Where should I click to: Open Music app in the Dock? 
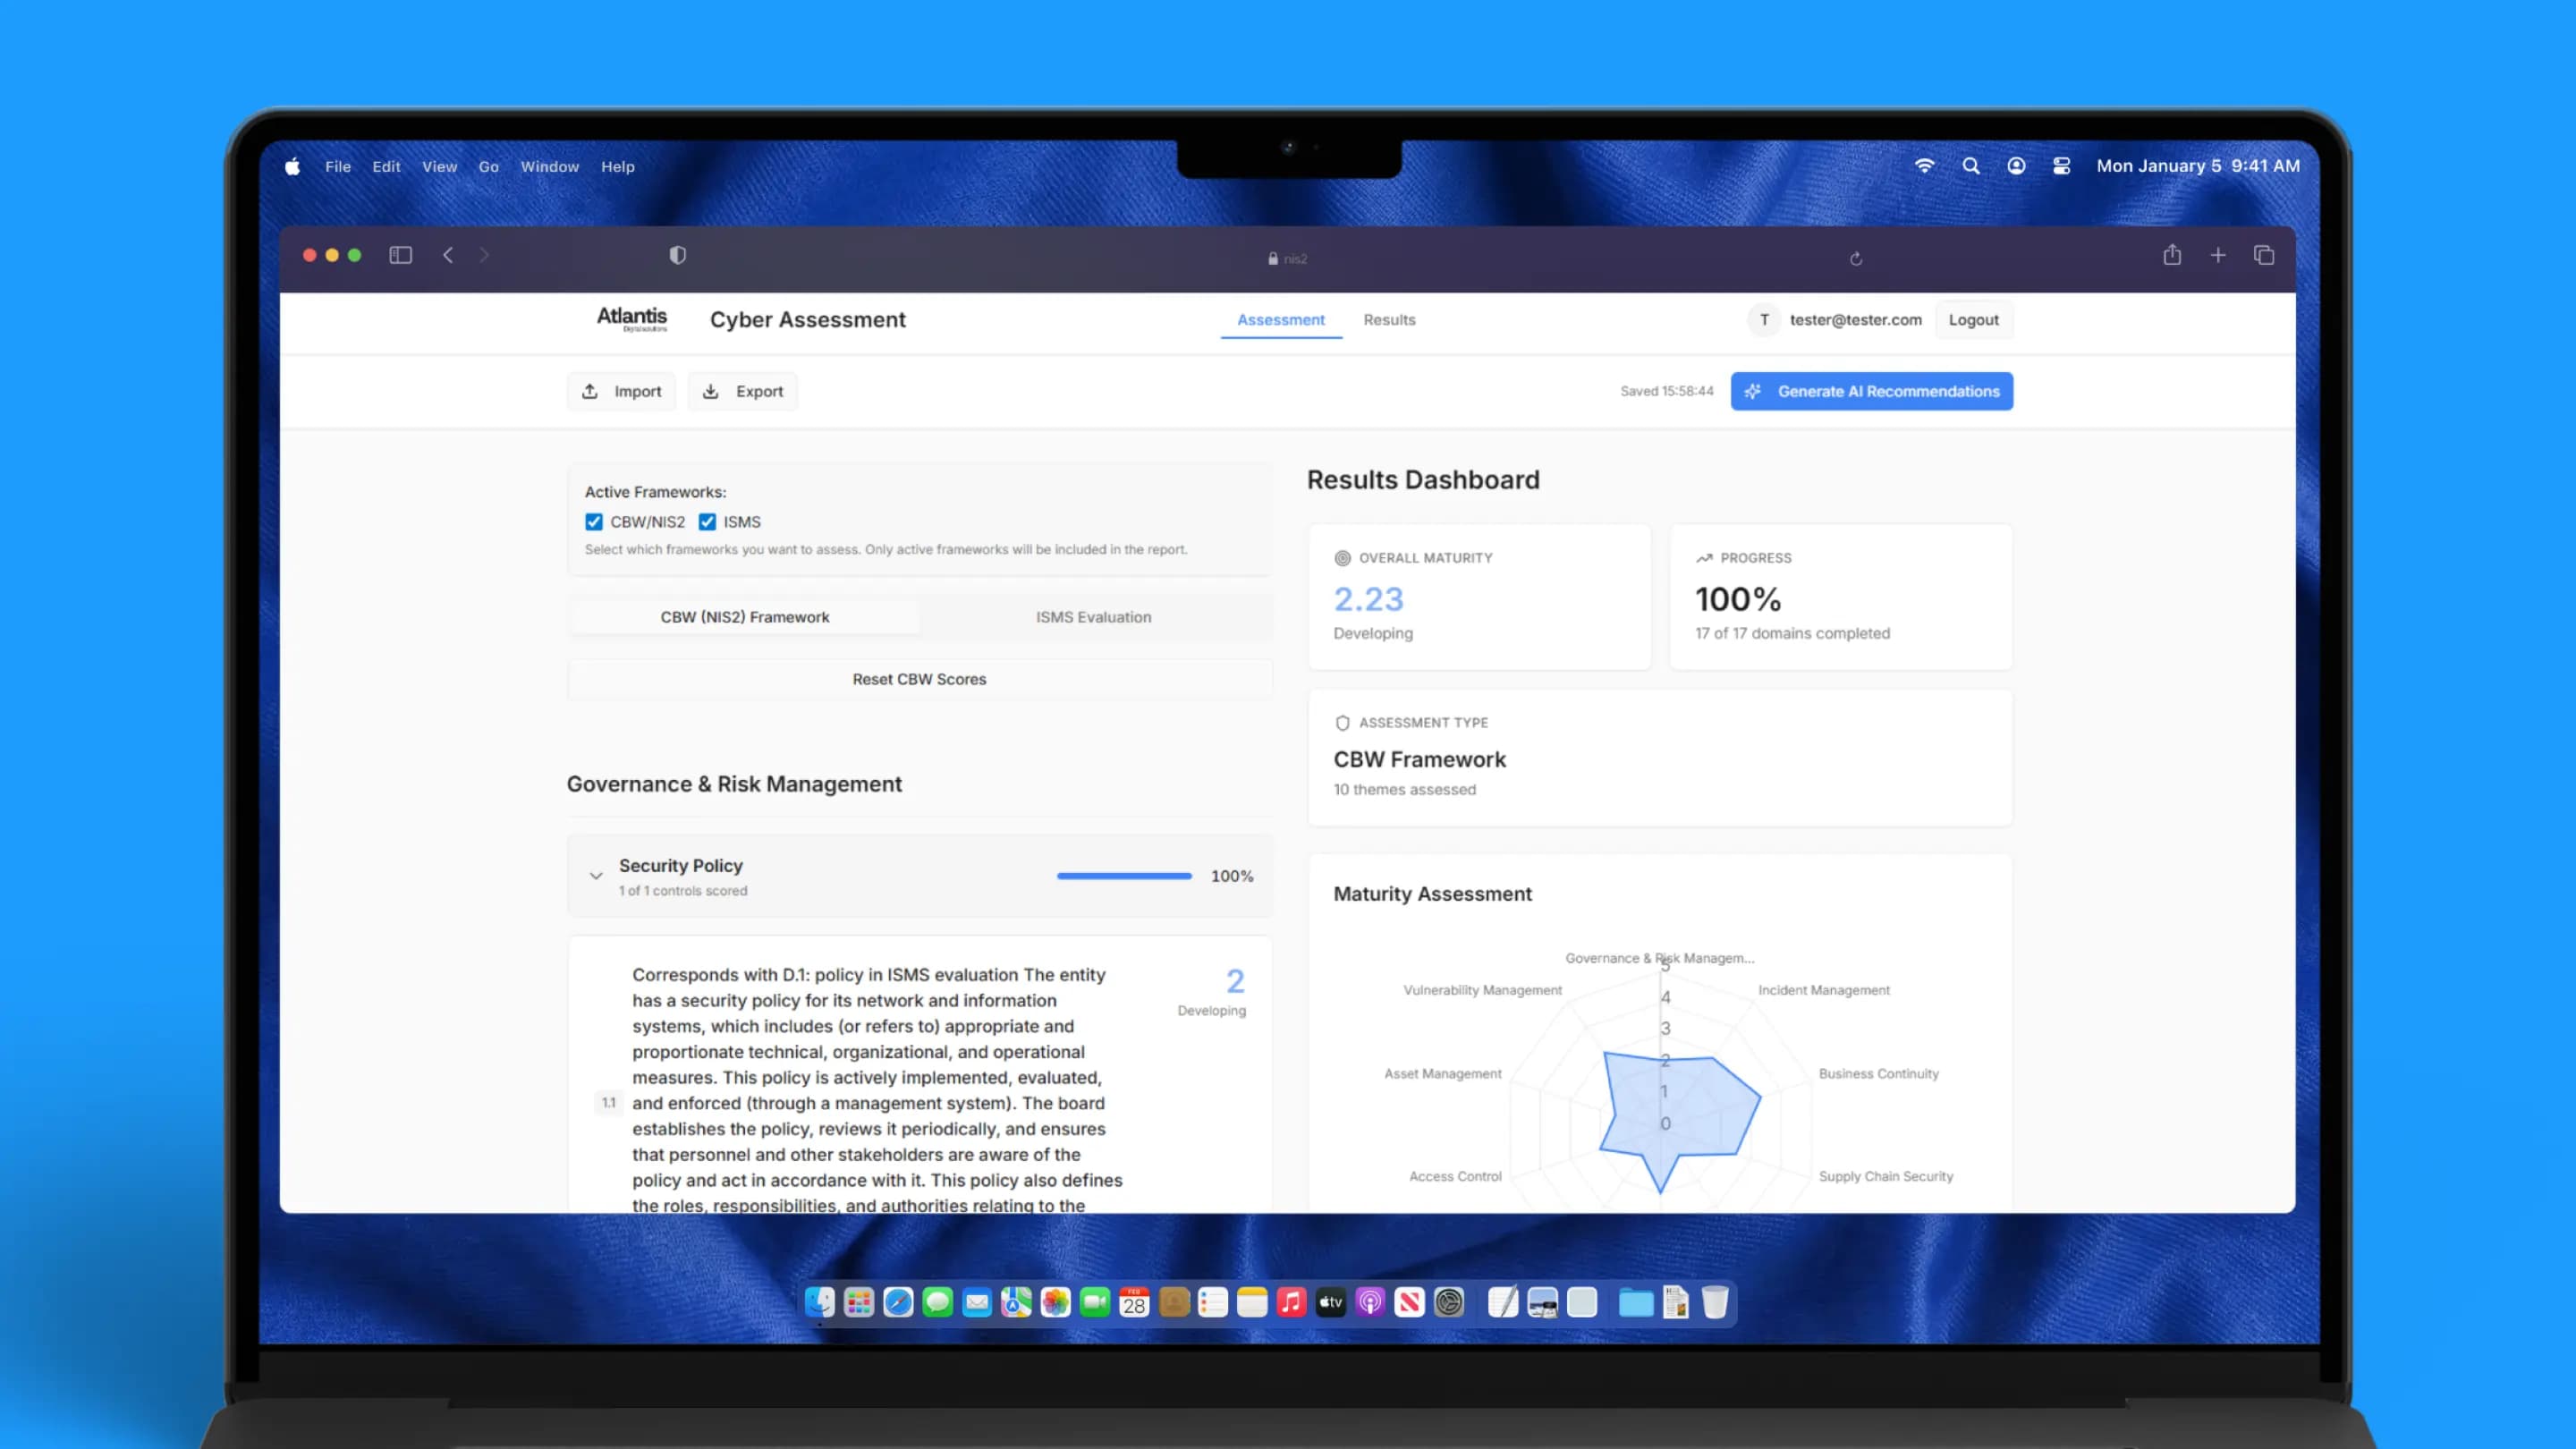[x=1291, y=1302]
